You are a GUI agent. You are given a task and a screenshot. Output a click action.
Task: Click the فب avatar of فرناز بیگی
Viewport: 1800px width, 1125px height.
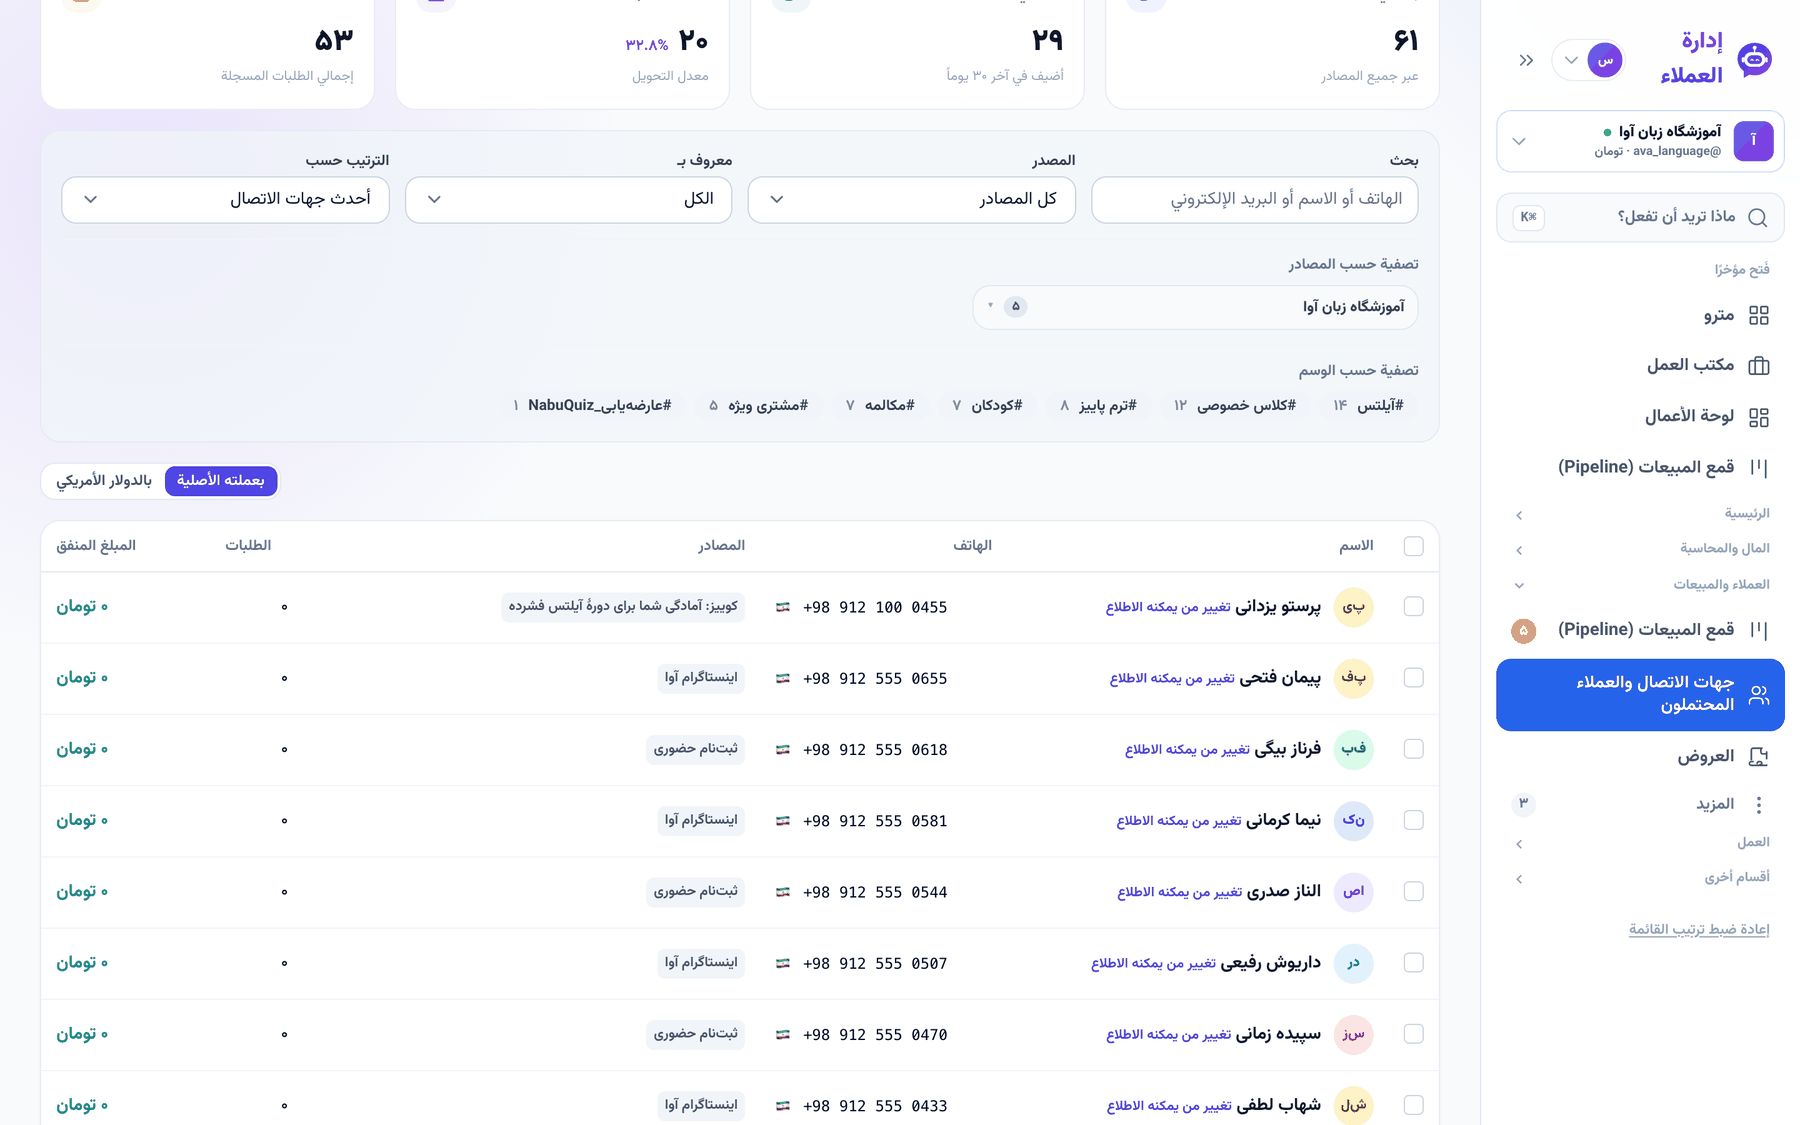[x=1353, y=749]
